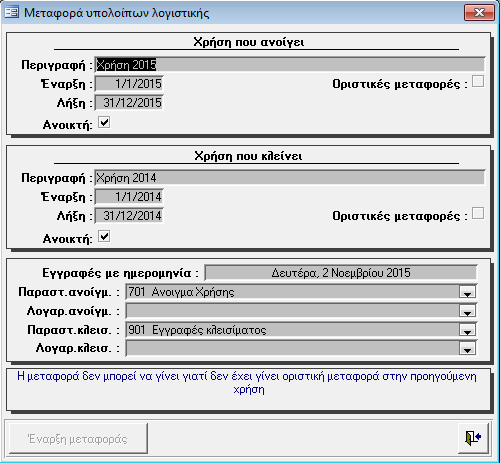Click the Εγγραφές με ημερομηνία date field

pyautogui.click(x=341, y=273)
